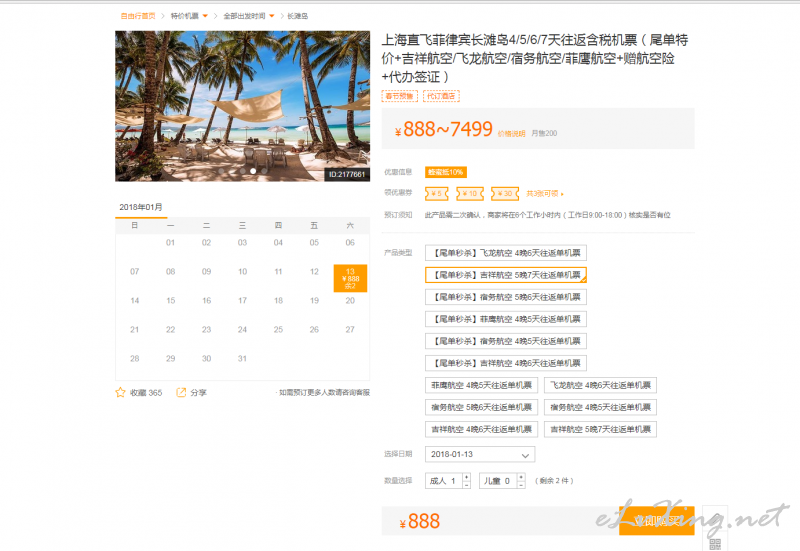Viewport: 800px width, 551px height.
Task: Open the QR code icon beside the buy button
Action: pyautogui.click(x=715, y=544)
